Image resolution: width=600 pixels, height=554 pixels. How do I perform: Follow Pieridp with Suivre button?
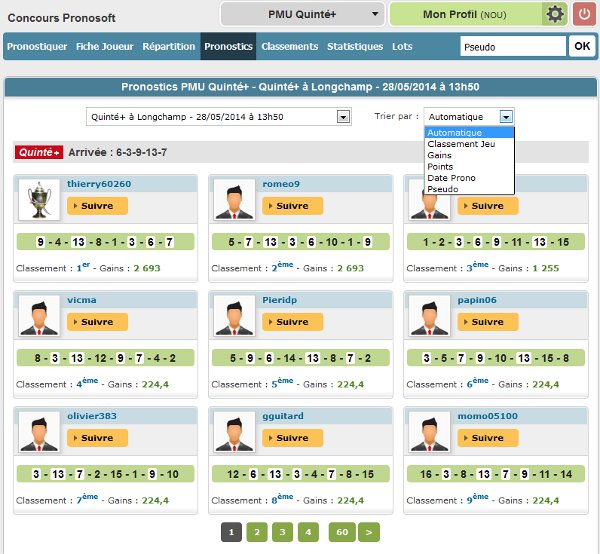[x=292, y=322]
